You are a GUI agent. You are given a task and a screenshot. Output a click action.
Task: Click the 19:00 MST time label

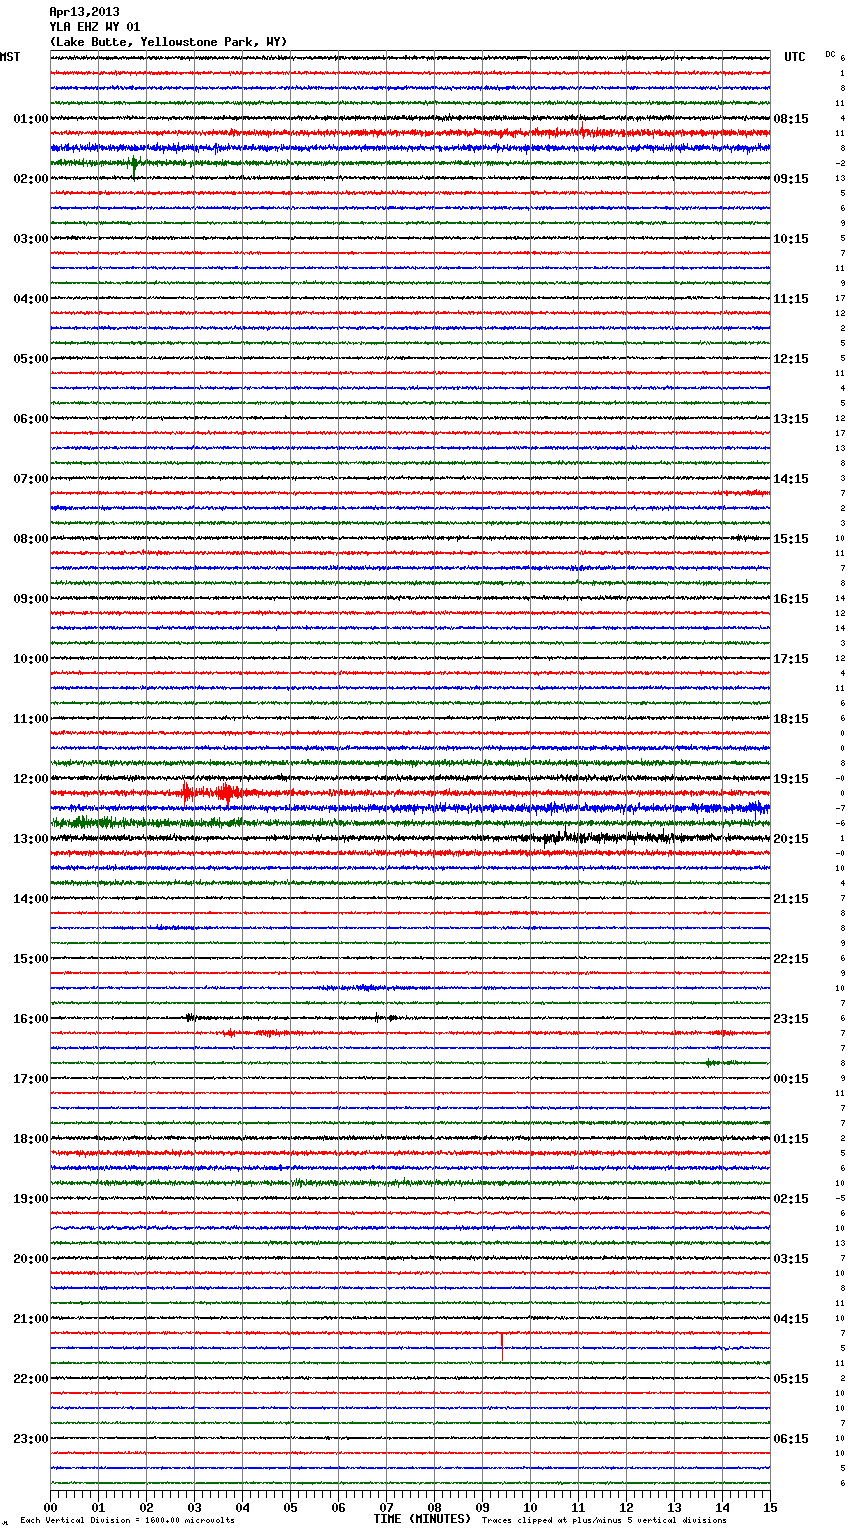[x=30, y=1199]
